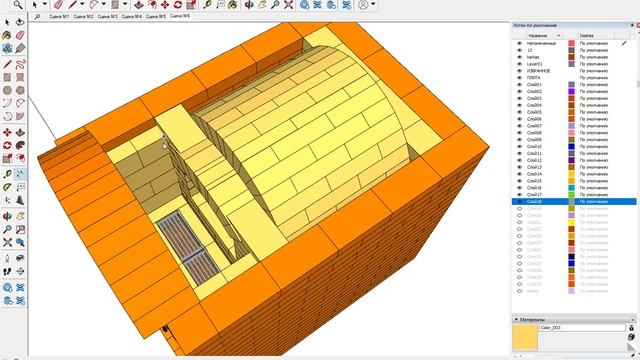Hide layer Слой10 via eye icon
Viewport: 640px width, 360px height.
[519, 147]
